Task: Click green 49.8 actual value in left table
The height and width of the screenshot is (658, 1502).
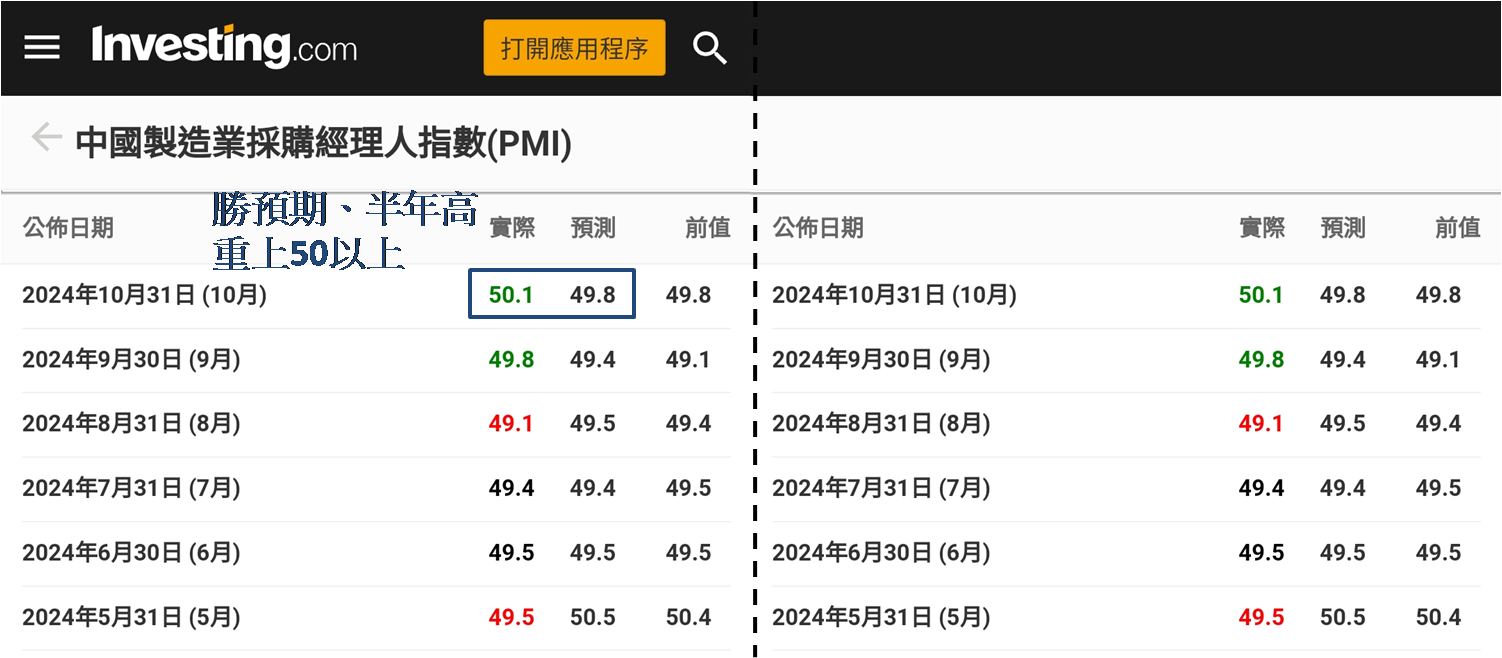Action: (x=511, y=359)
